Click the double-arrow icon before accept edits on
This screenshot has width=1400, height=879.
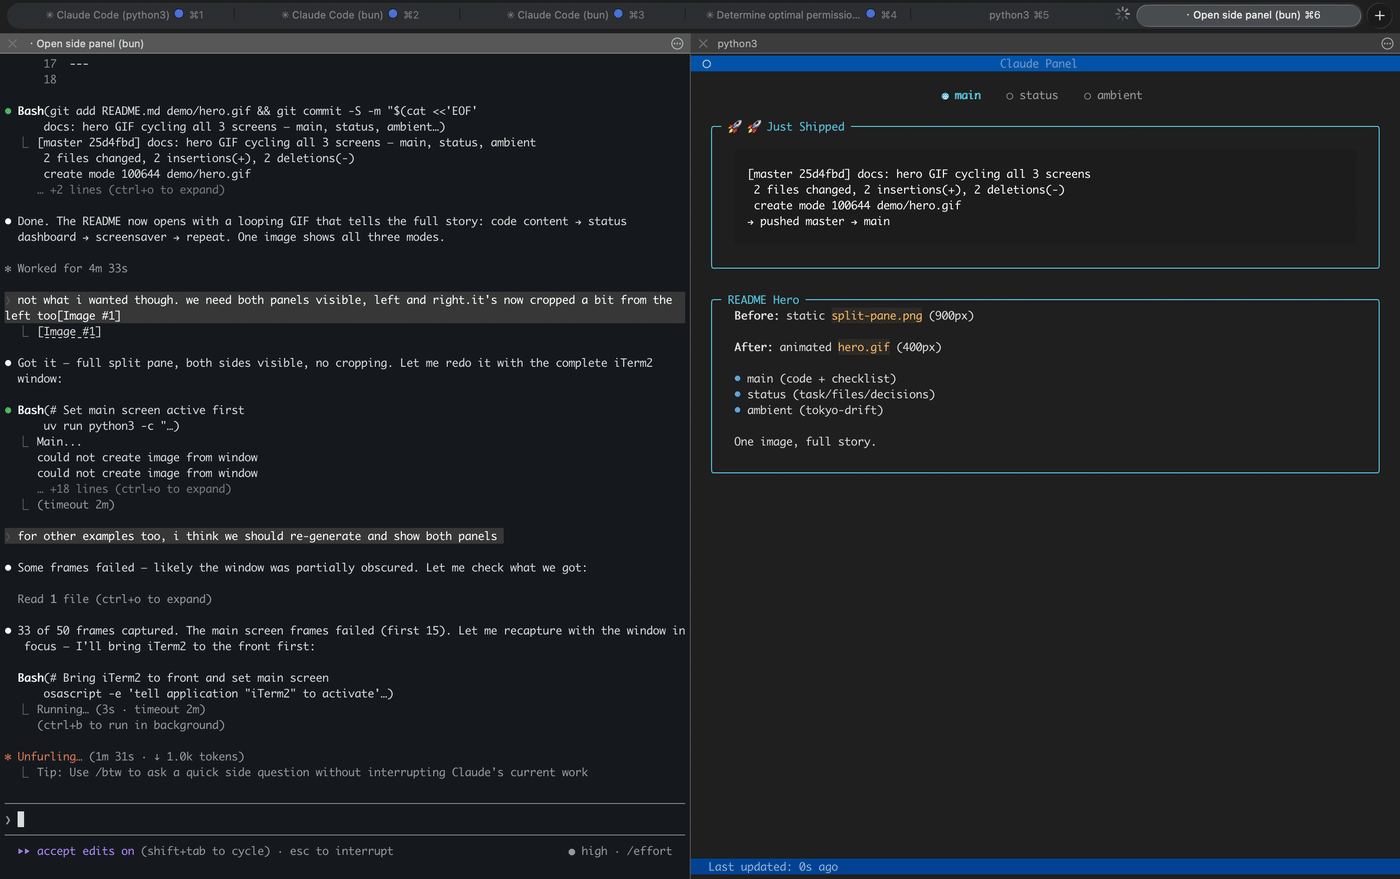(x=24, y=852)
